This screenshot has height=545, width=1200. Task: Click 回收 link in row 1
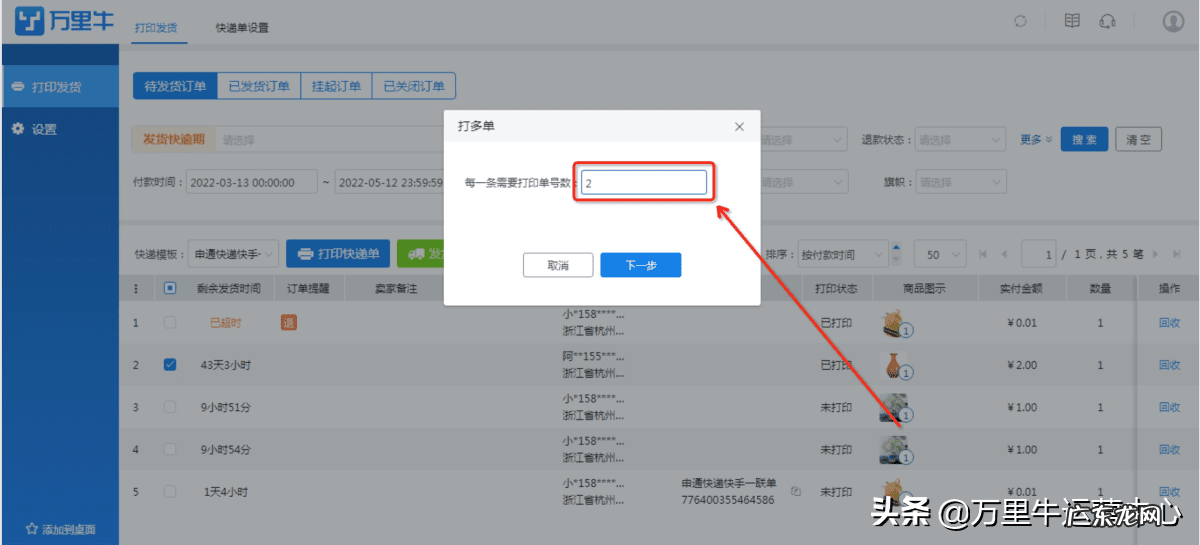pyautogui.click(x=1169, y=322)
